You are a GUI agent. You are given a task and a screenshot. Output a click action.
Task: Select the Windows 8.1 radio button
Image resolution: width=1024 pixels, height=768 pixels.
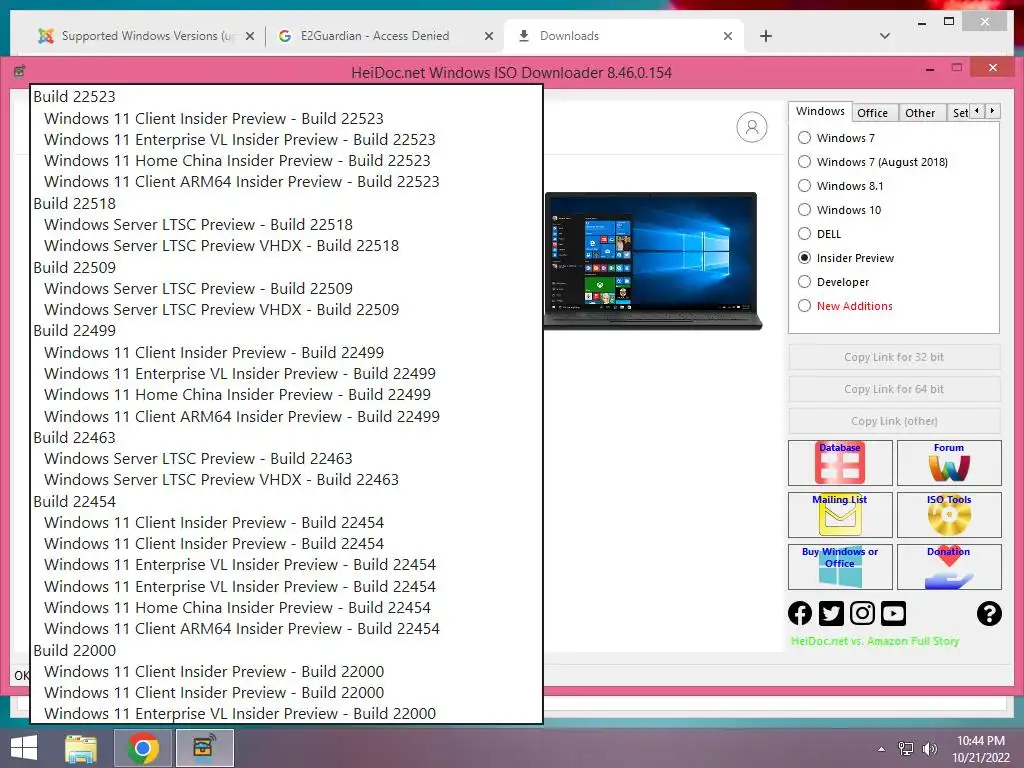click(x=805, y=185)
